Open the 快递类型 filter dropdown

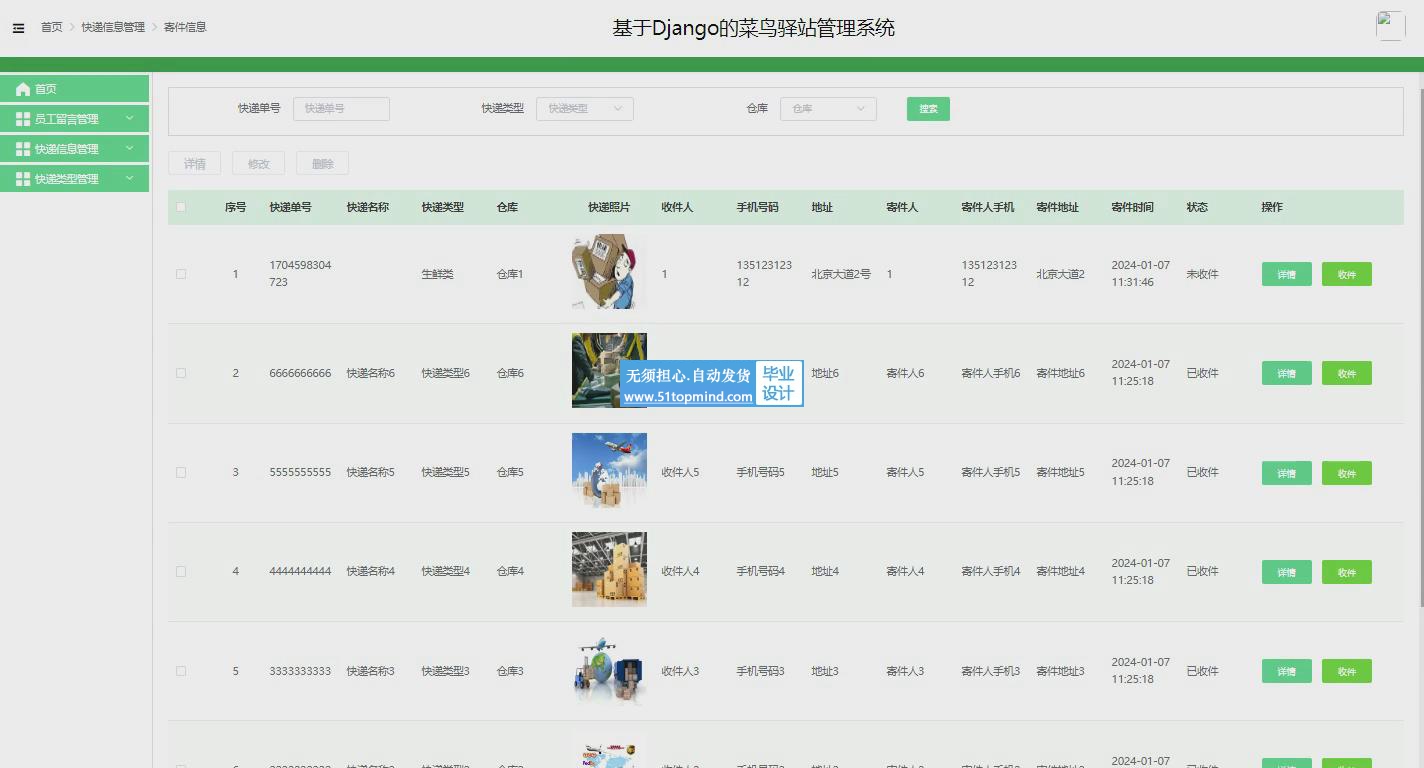pos(585,109)
